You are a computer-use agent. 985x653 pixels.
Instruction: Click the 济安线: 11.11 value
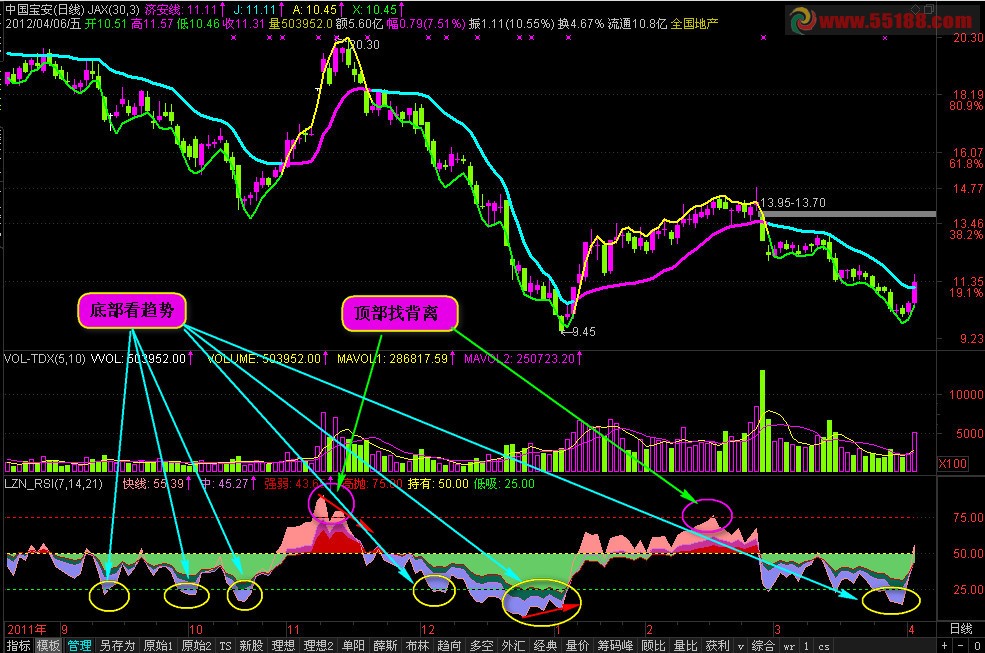coord(181,9)
